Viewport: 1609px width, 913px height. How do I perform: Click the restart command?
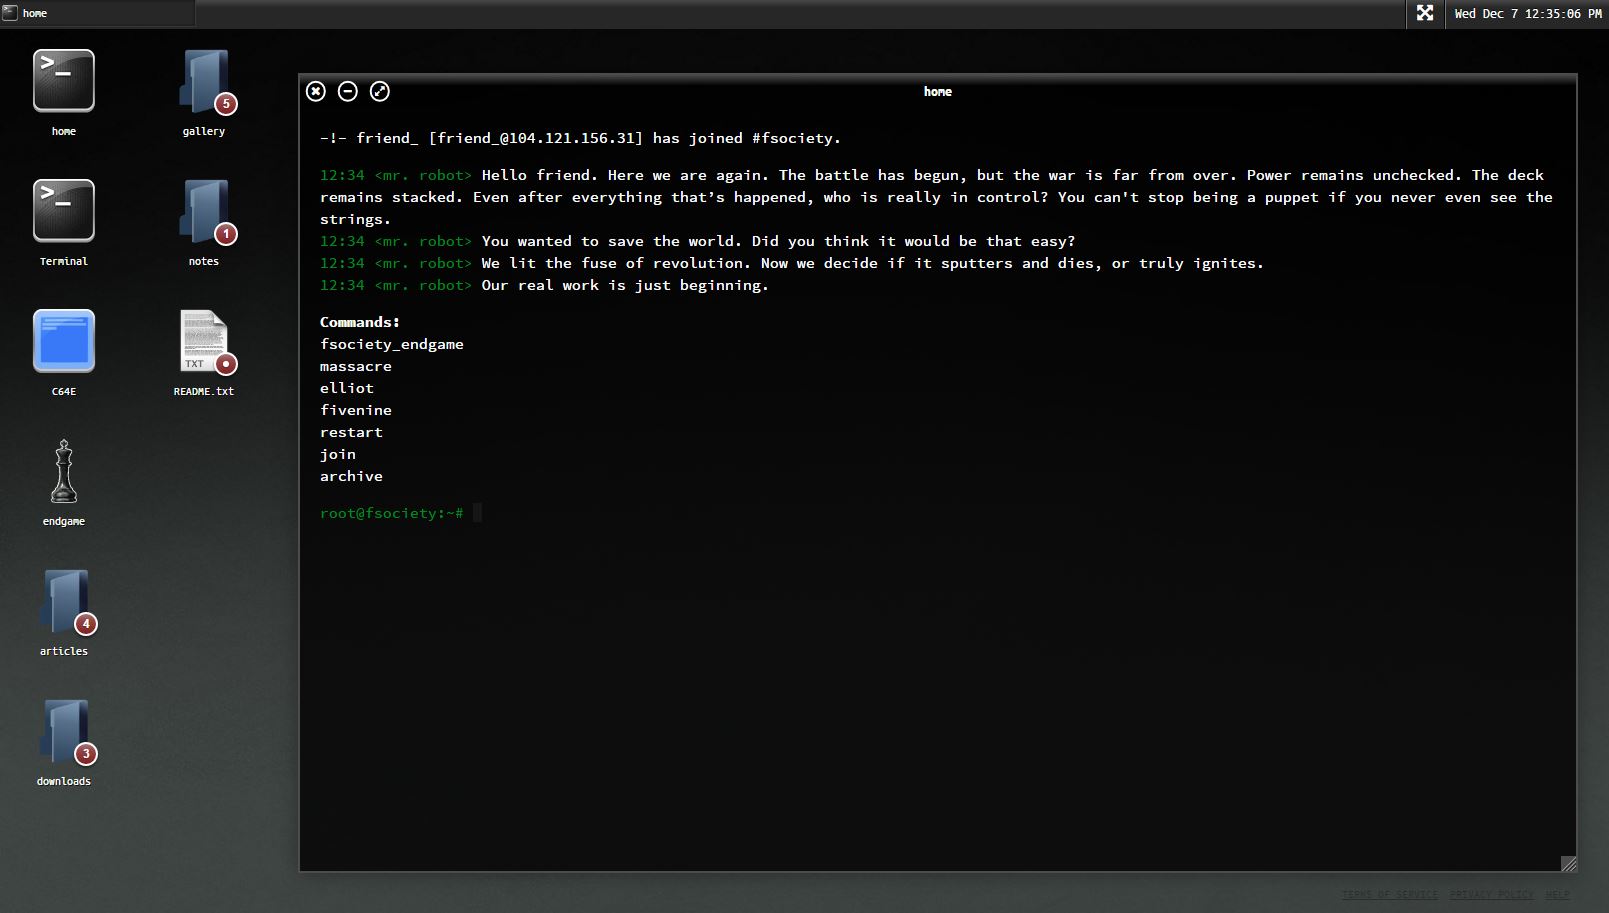tap(351, 432)
